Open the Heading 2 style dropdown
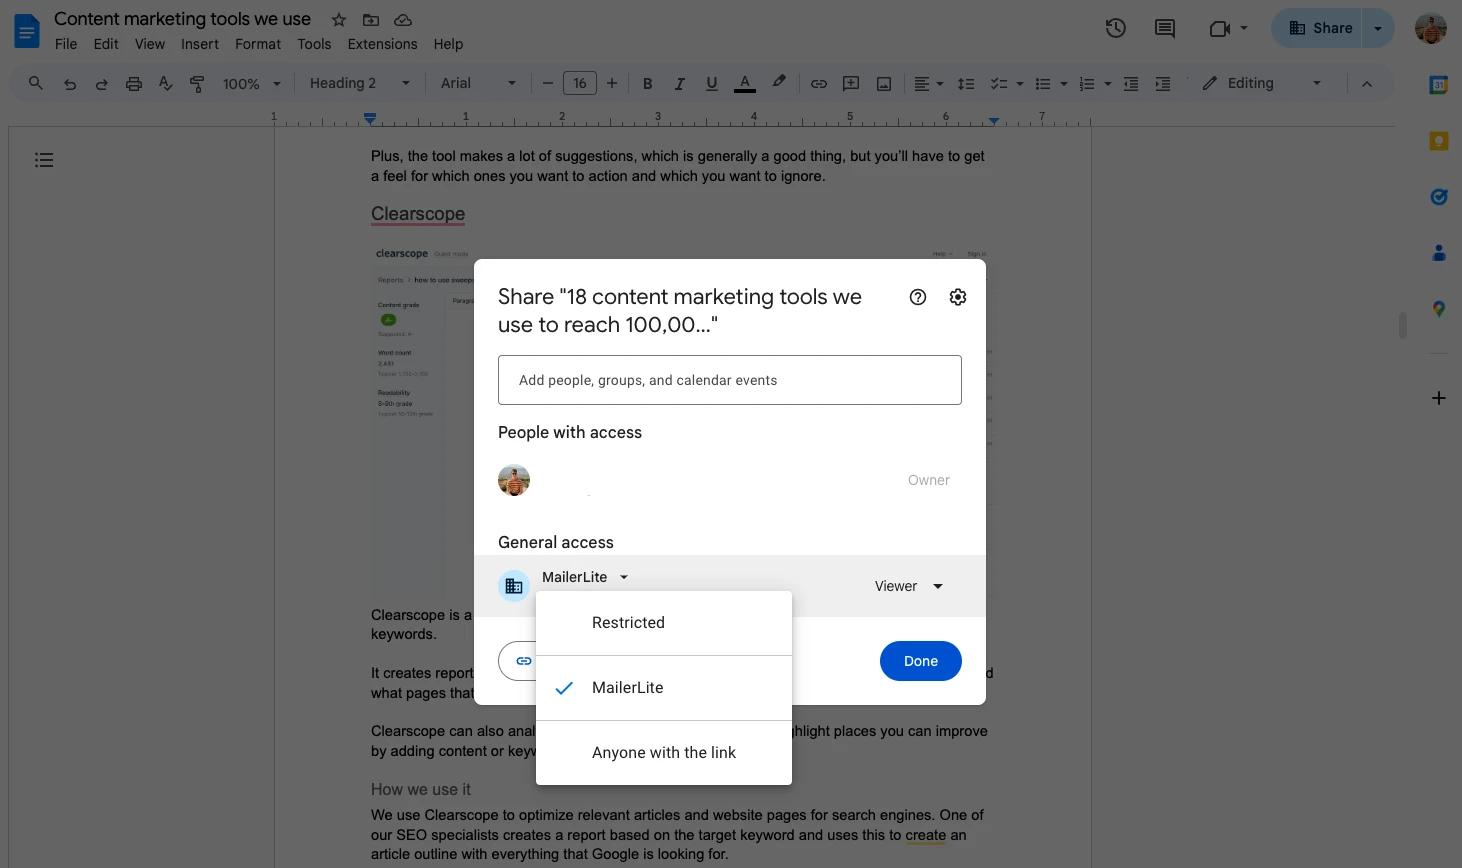1462x868 pixels. point(359,84)
